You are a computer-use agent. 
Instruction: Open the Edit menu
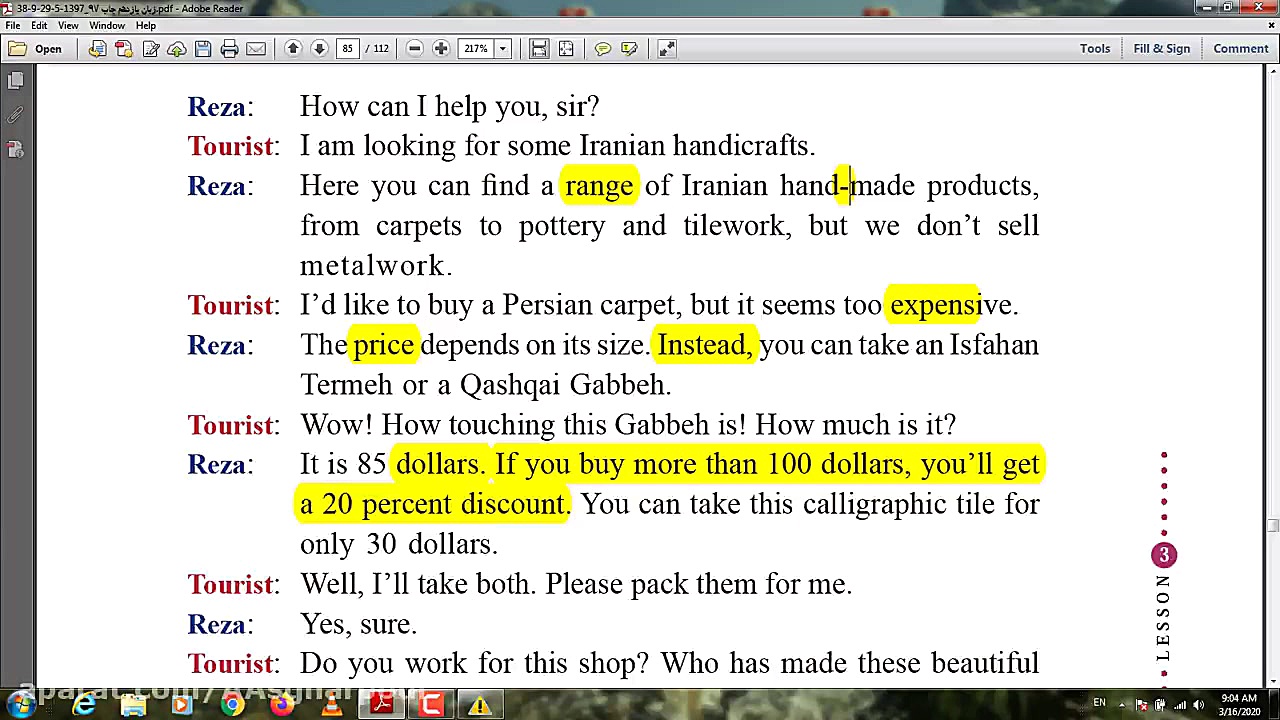(x=39, y=25)
